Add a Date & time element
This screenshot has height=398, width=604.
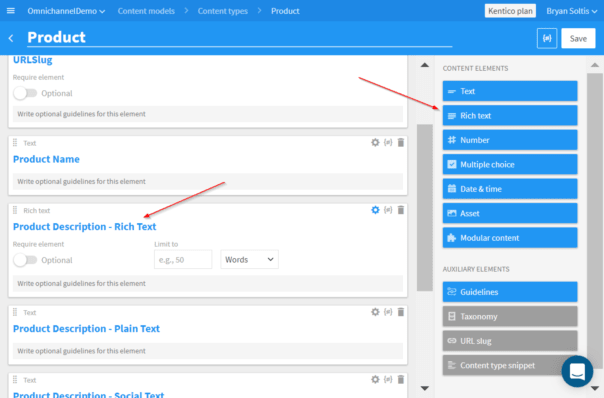coord(510,189)
